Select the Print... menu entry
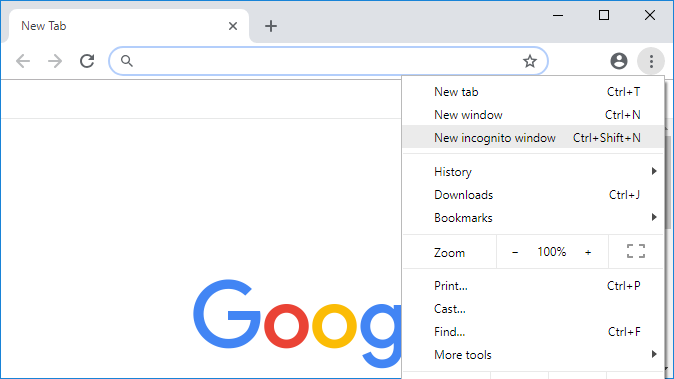 pyautogui.click(x=533, y=286)
